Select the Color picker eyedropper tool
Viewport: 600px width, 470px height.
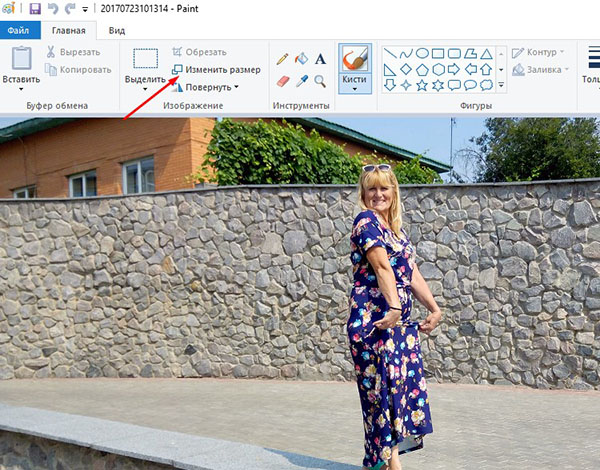[x=302, y=81]
